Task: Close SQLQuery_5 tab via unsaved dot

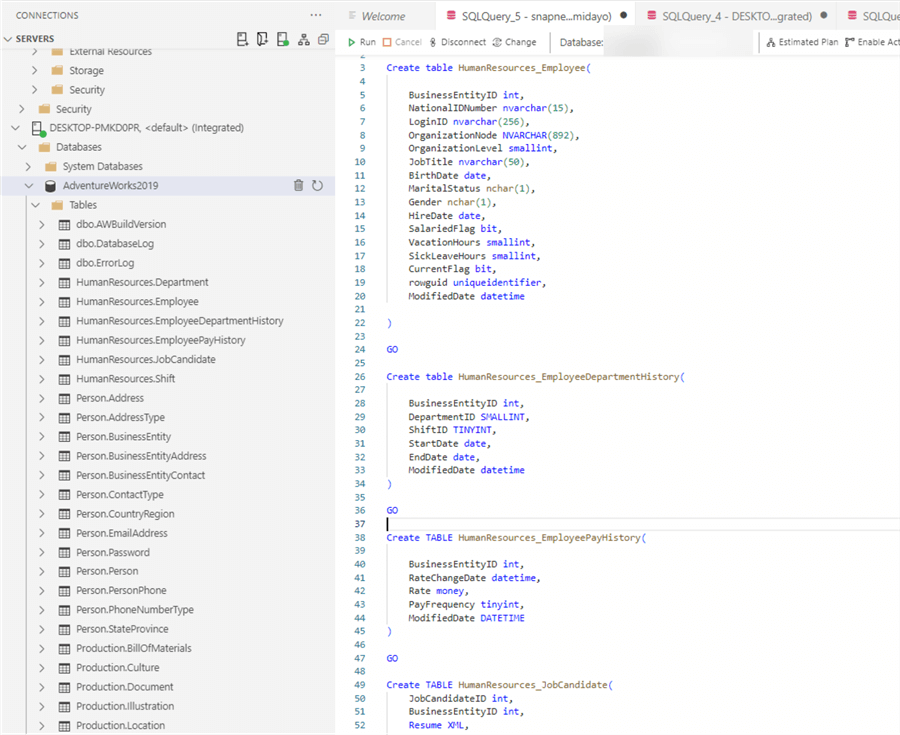Action: (x=624, y=16)
